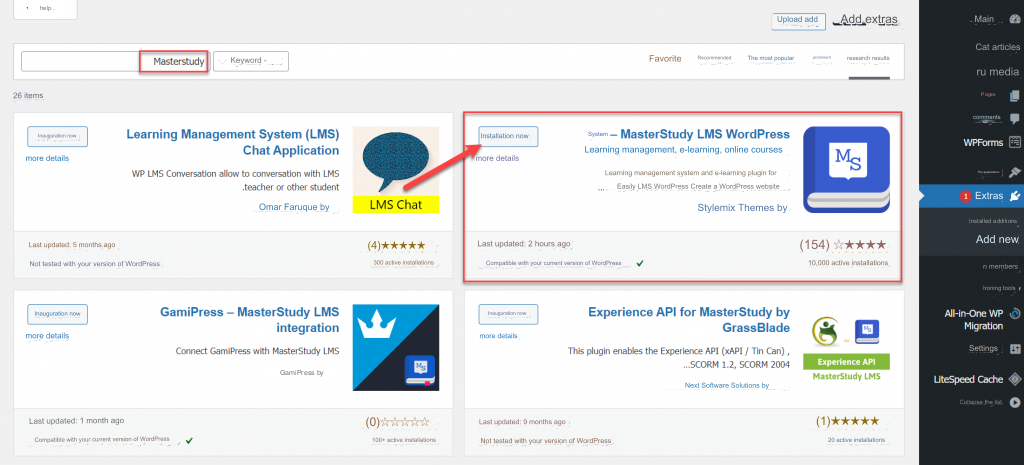Screen dimensions: 1024x465
Task: Click Installation now for MasterStudy LMS
Action: pyautogui.click(x=508, y=136)
